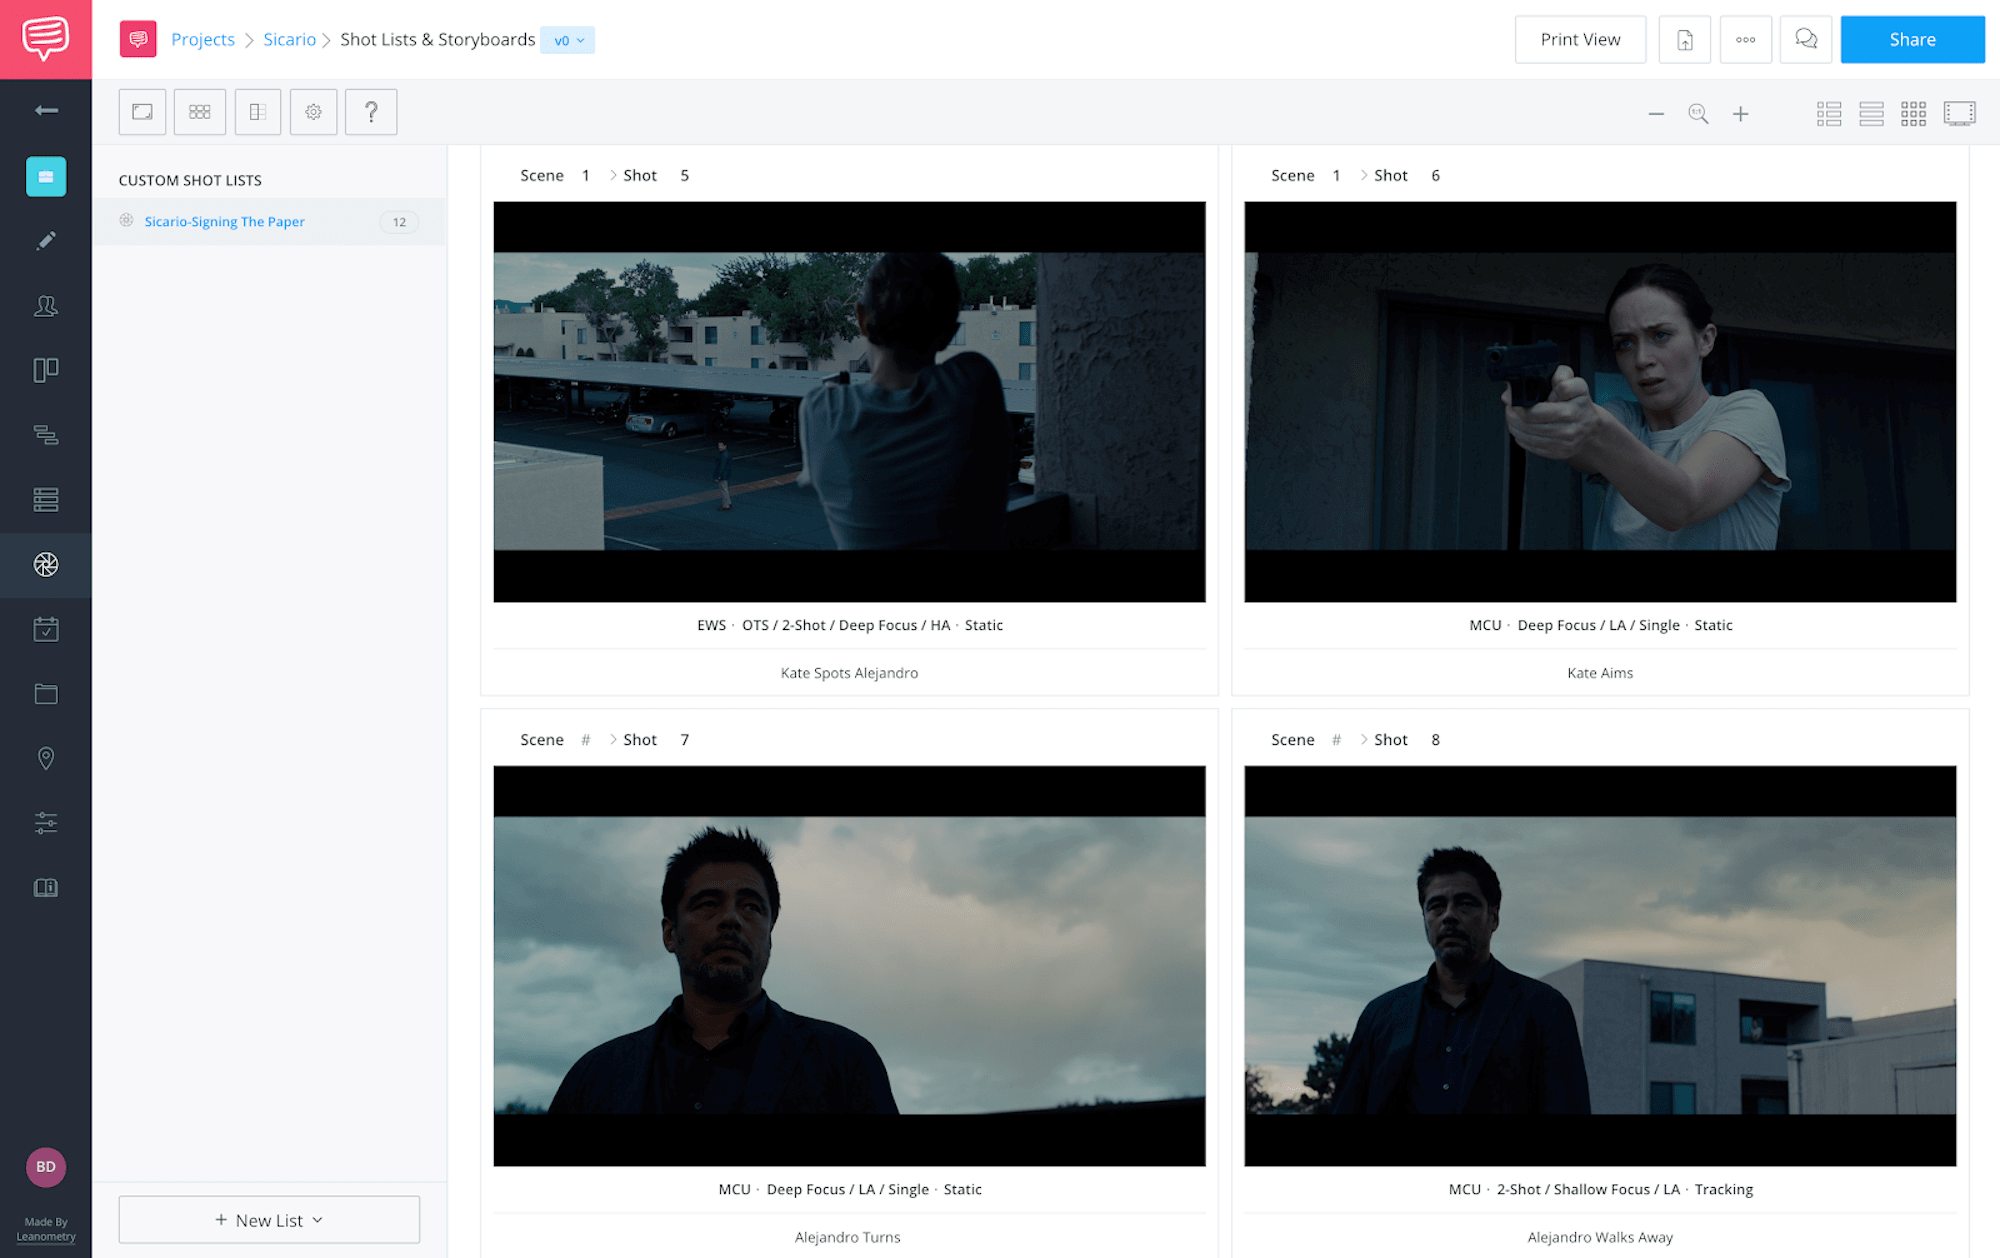Open the more options ellipsis button

pyautogui.click(x=1746, y=40)
